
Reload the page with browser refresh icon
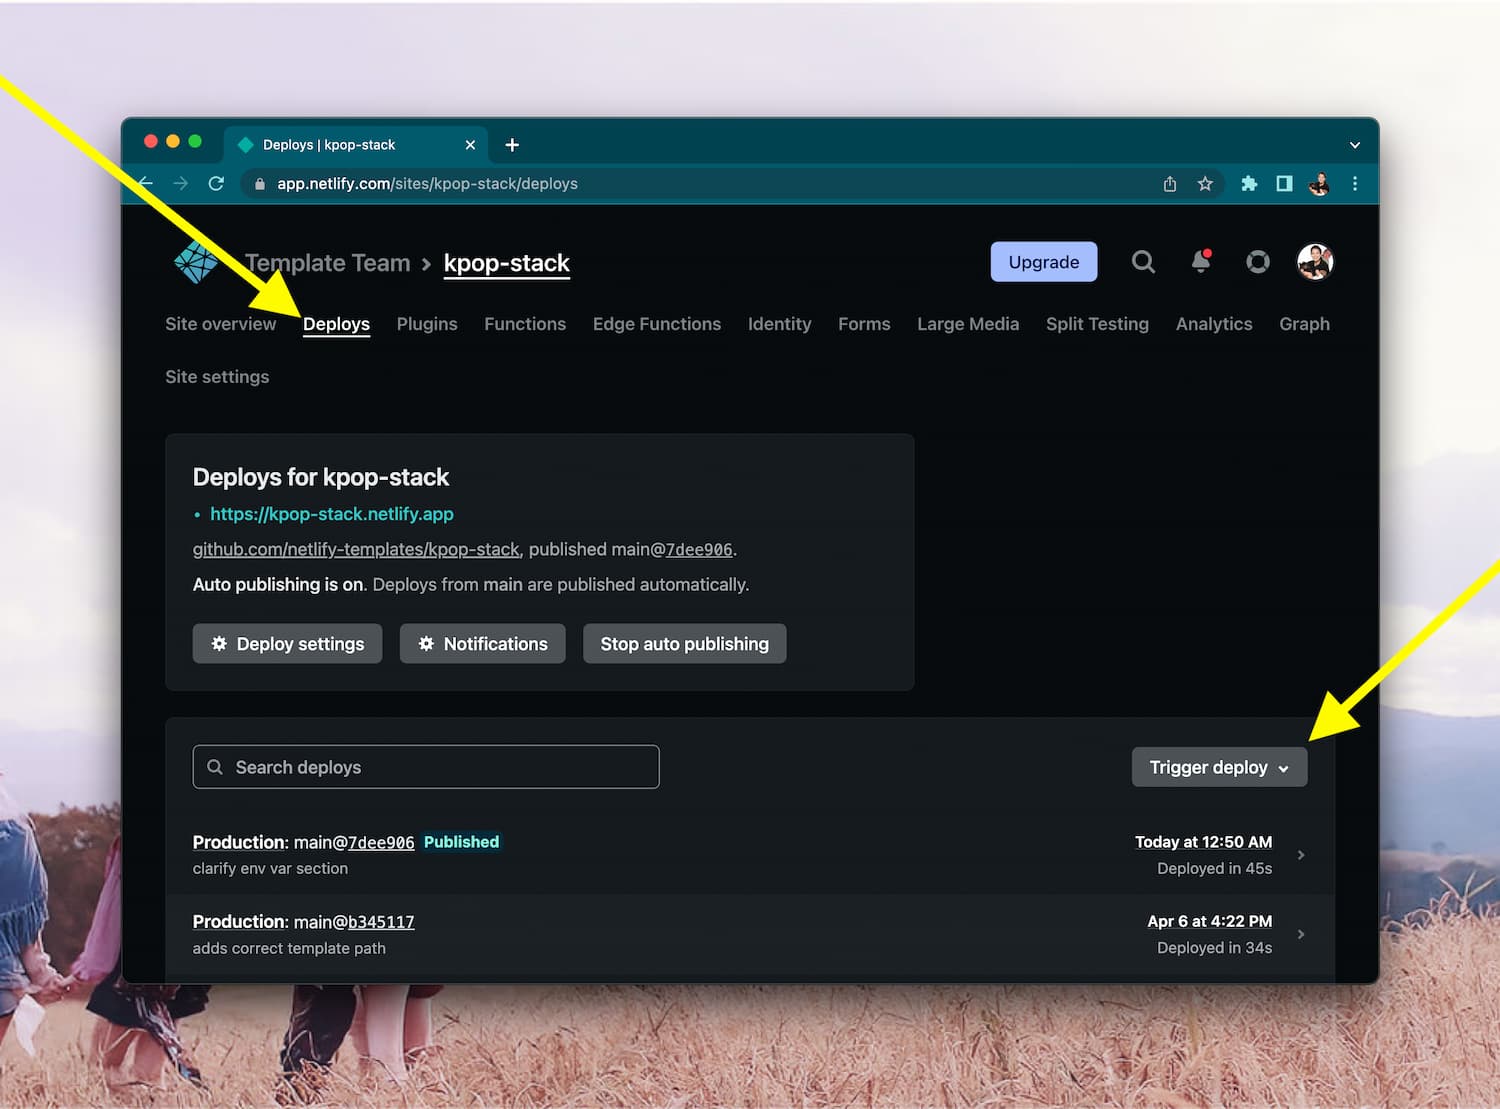(x=216, y=184)
